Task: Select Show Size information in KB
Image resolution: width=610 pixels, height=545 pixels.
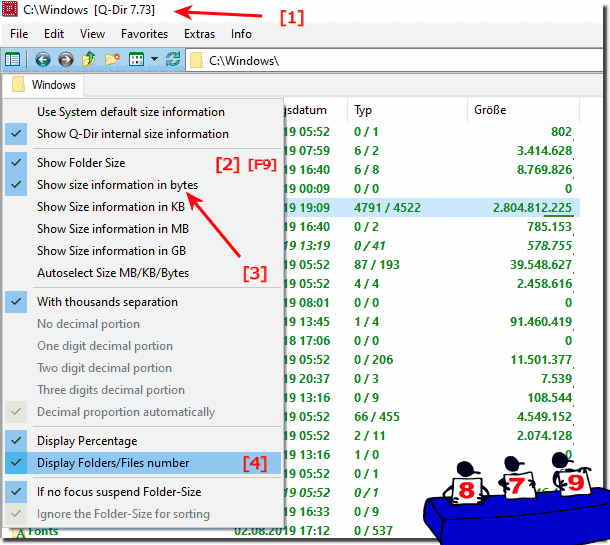Action: point(143,207)
